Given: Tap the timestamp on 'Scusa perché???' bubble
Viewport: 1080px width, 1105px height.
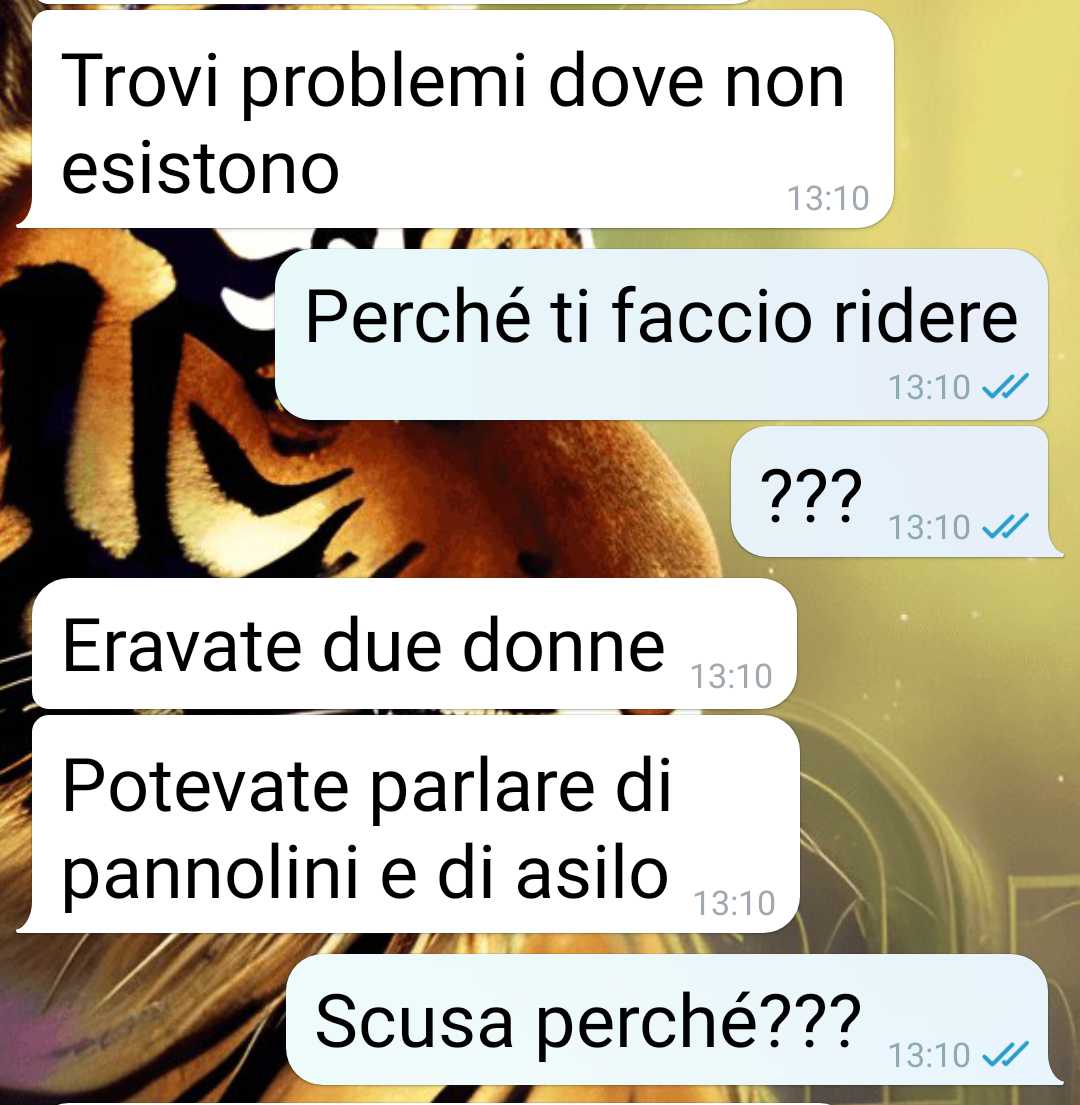Looking at the screenshot, I should (929, 1055).
